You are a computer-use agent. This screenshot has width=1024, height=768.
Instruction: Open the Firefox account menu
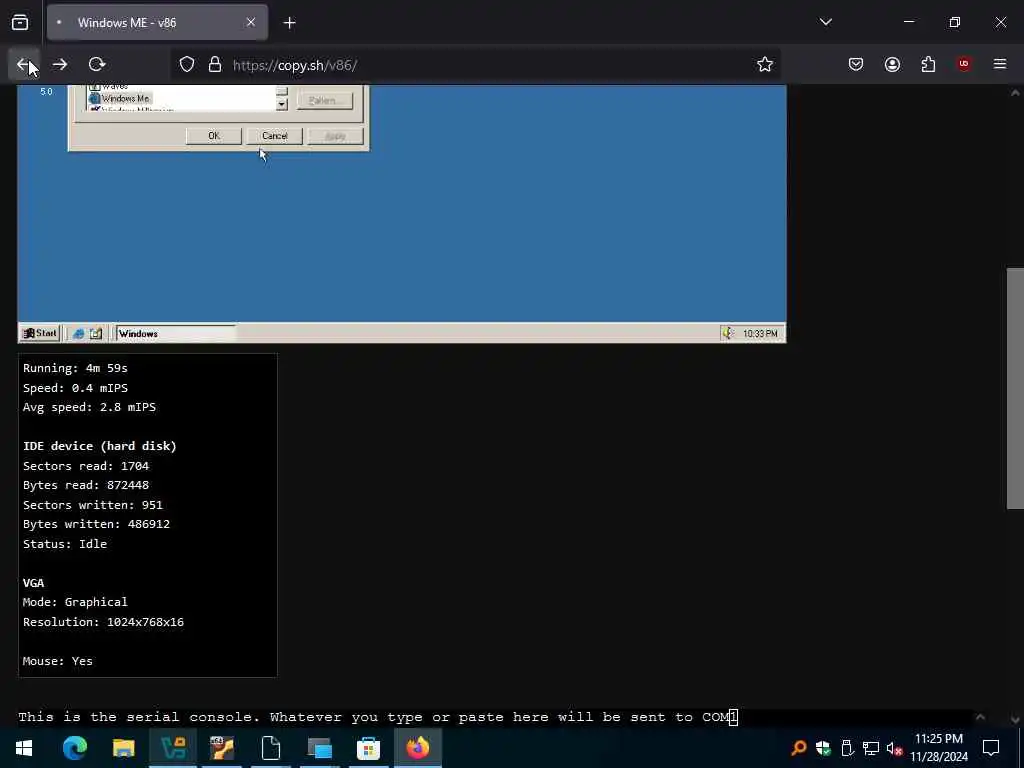point(892,64)
